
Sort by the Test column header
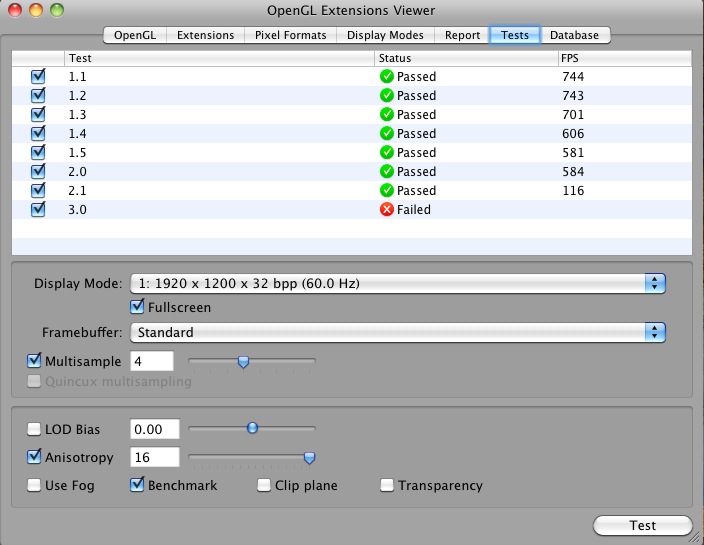click(220, 58)
